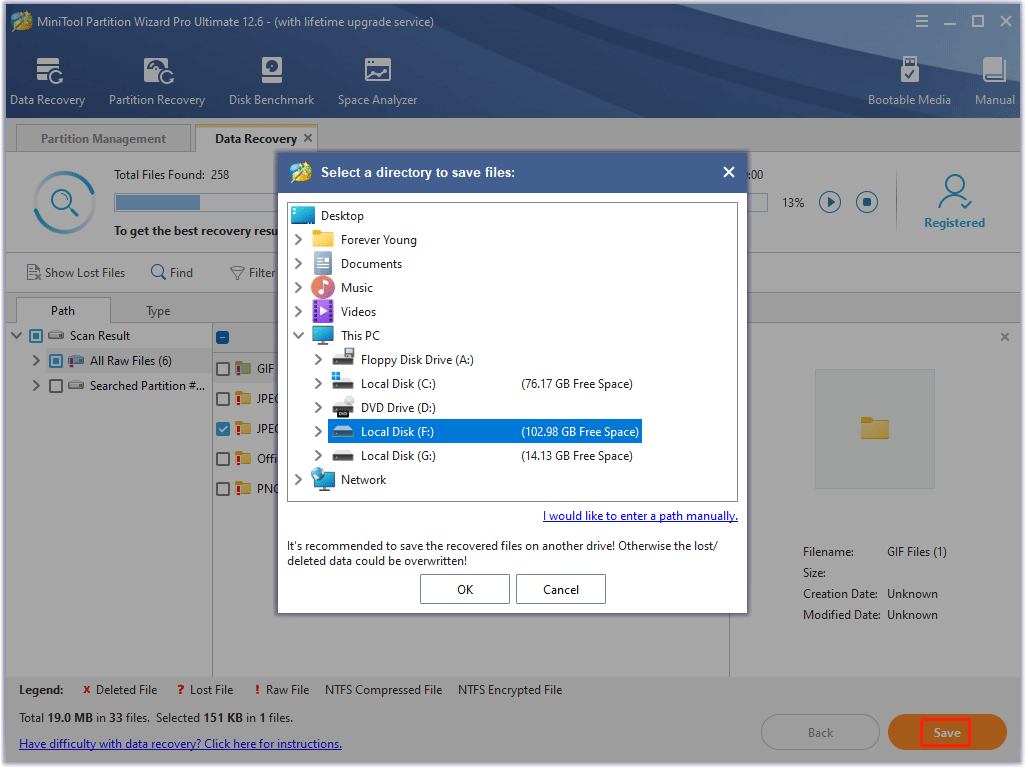Expand the Searched Partition node

(x=36, y=386)
